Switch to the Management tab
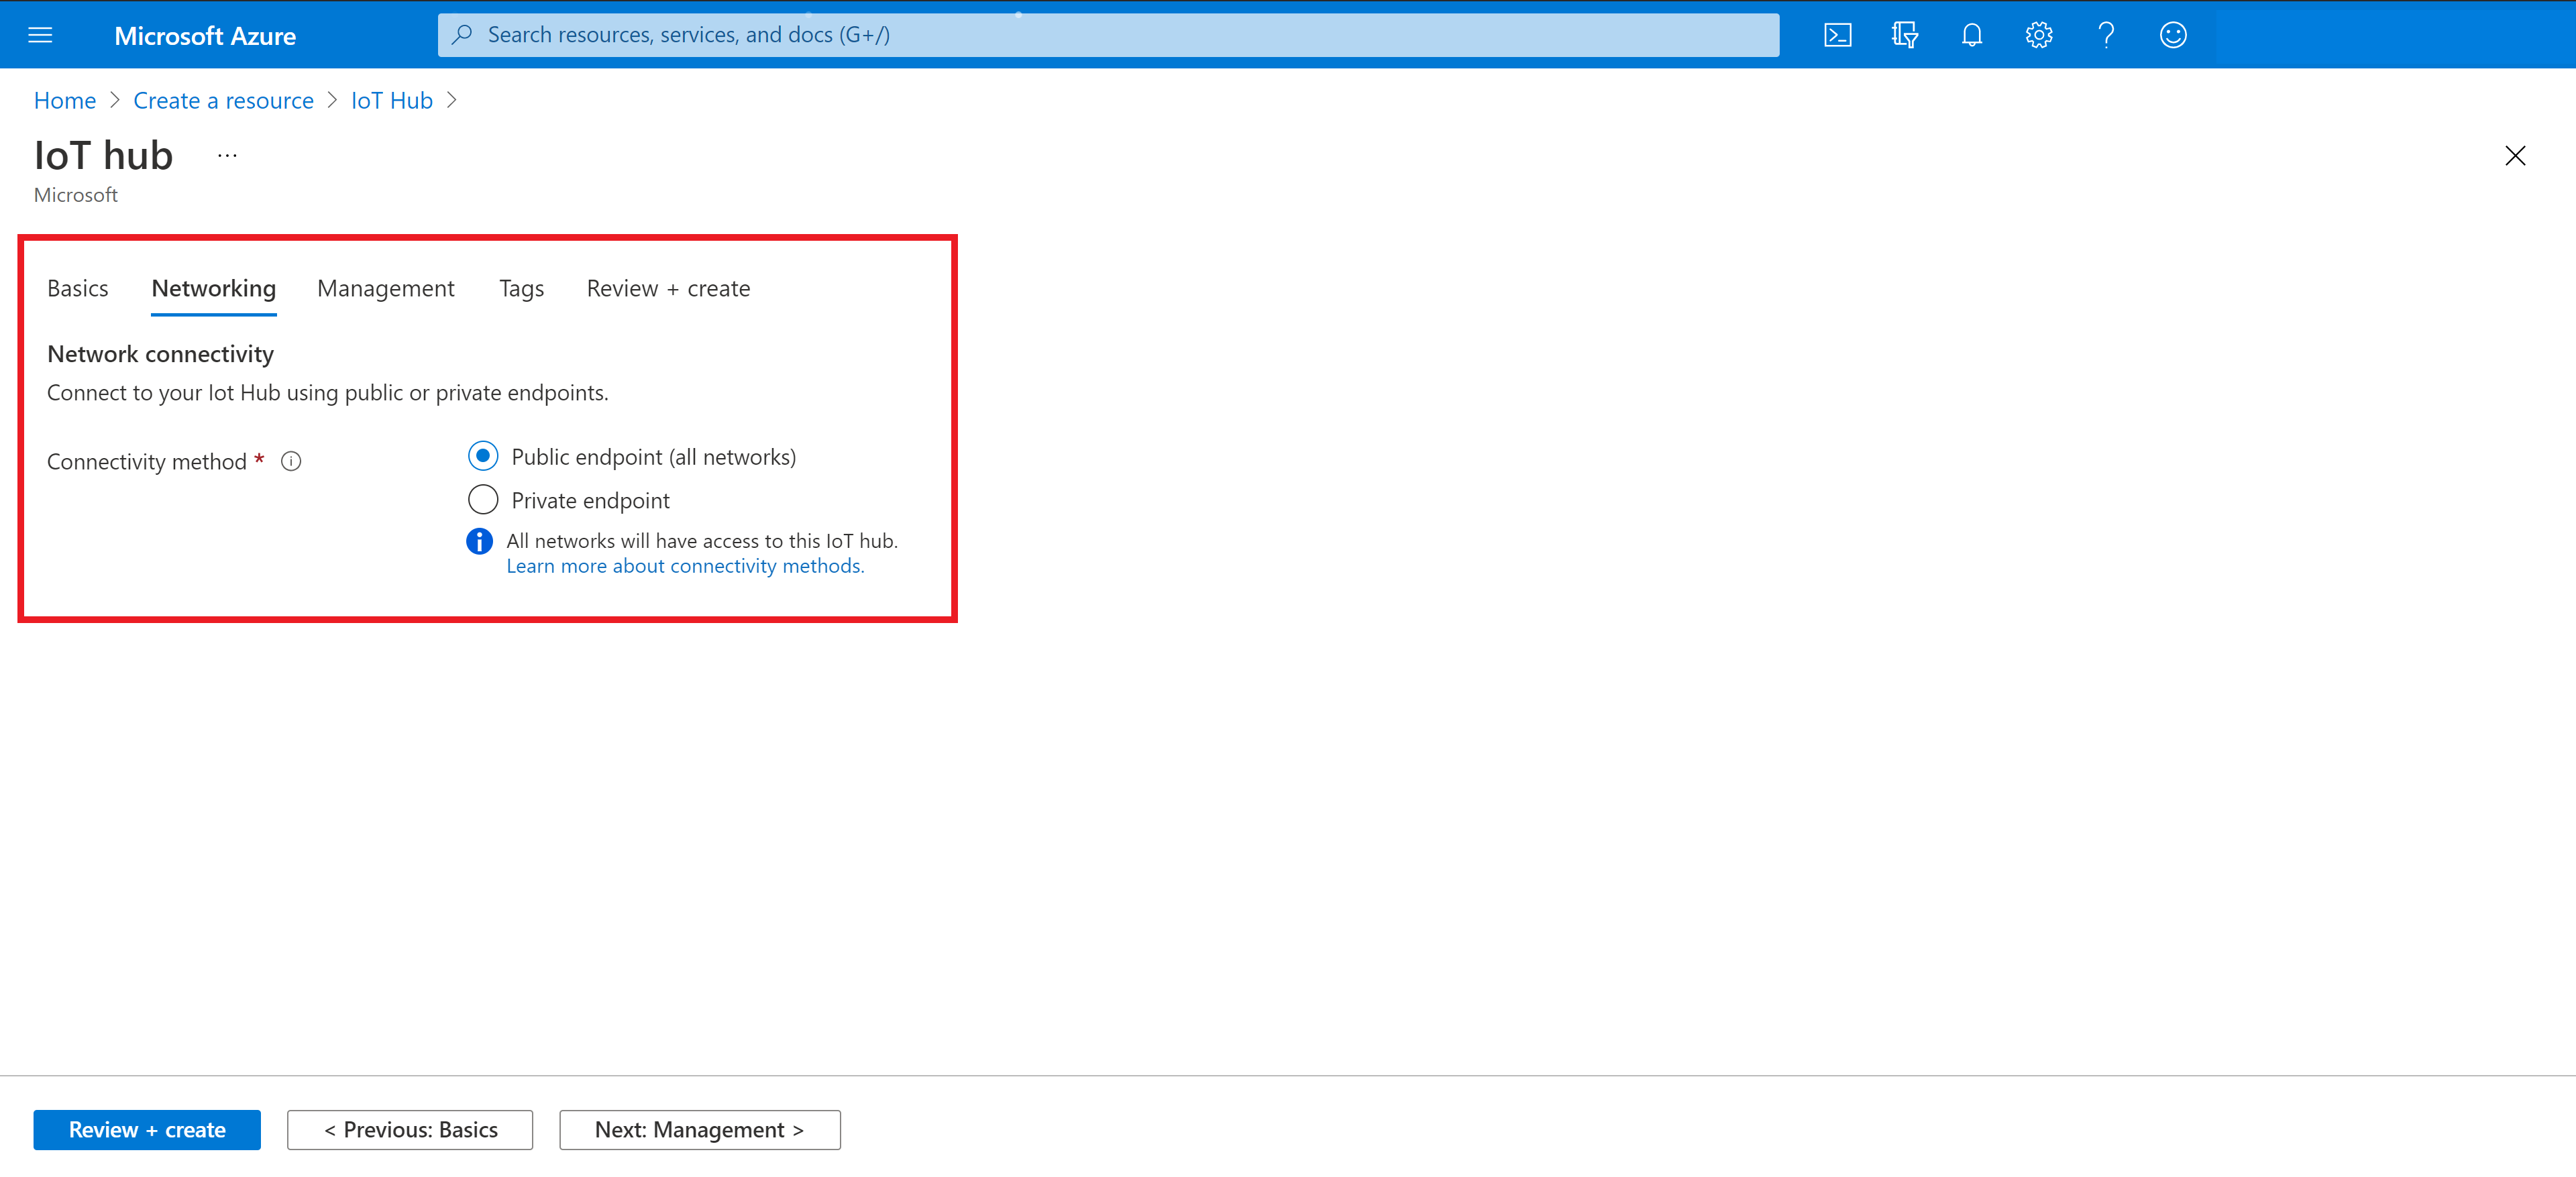 click(x=385, y=288)
